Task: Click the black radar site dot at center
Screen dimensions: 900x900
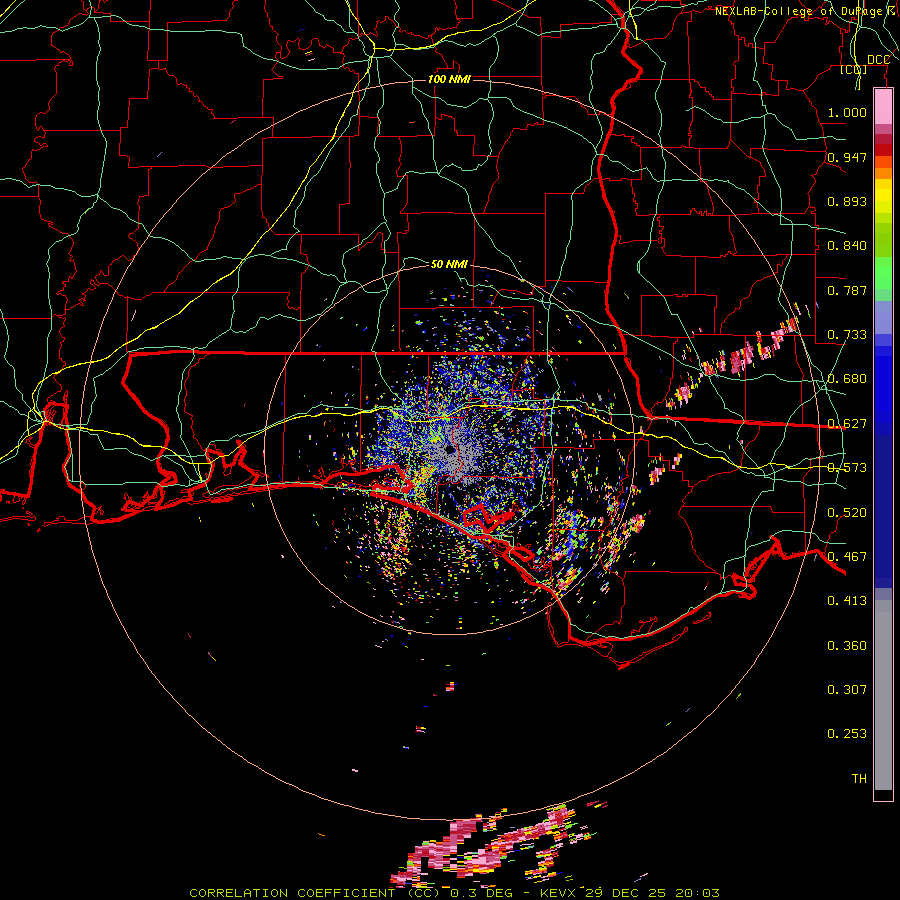Action: click(x=449, y=449)
